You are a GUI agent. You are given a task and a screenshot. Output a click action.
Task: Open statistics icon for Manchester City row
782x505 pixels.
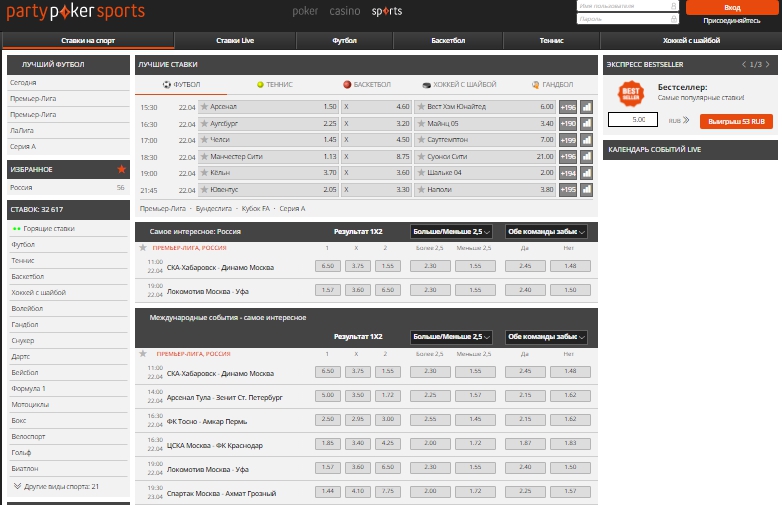[586, 157]
